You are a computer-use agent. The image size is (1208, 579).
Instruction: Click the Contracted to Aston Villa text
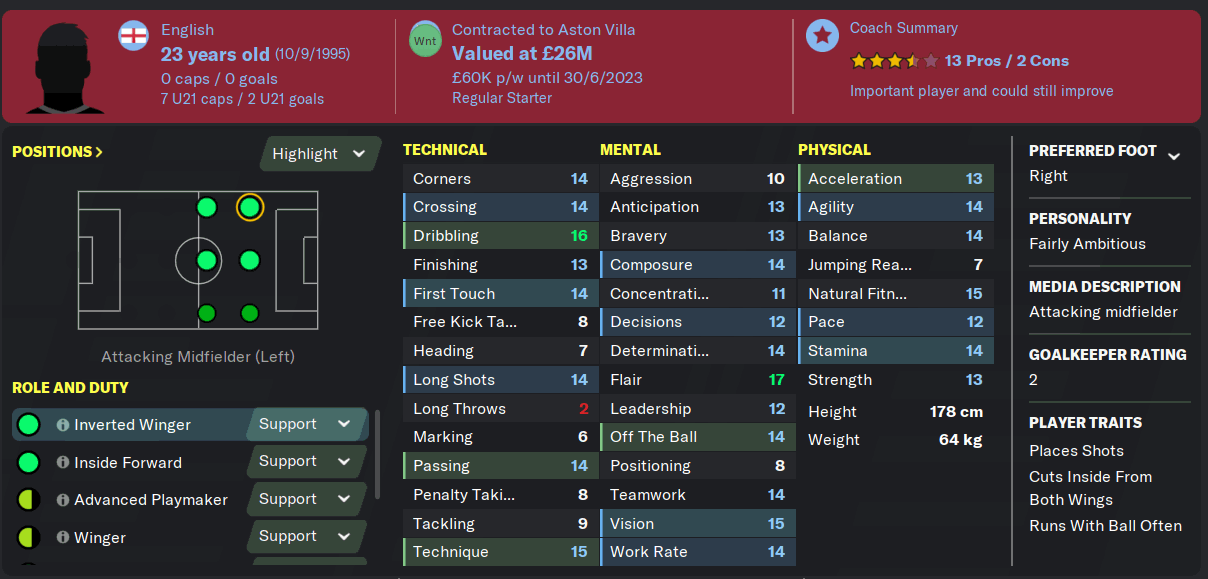click(x=544, y=30)
